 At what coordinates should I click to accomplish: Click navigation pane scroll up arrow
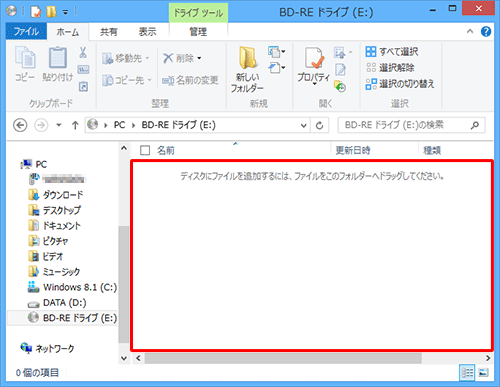(124, 148)
